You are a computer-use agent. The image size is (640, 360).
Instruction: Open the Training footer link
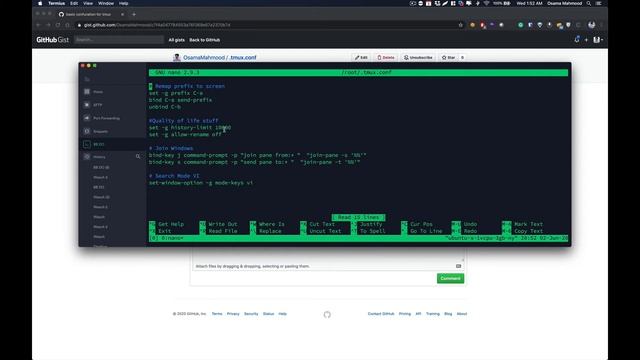[x=433, y=314]
